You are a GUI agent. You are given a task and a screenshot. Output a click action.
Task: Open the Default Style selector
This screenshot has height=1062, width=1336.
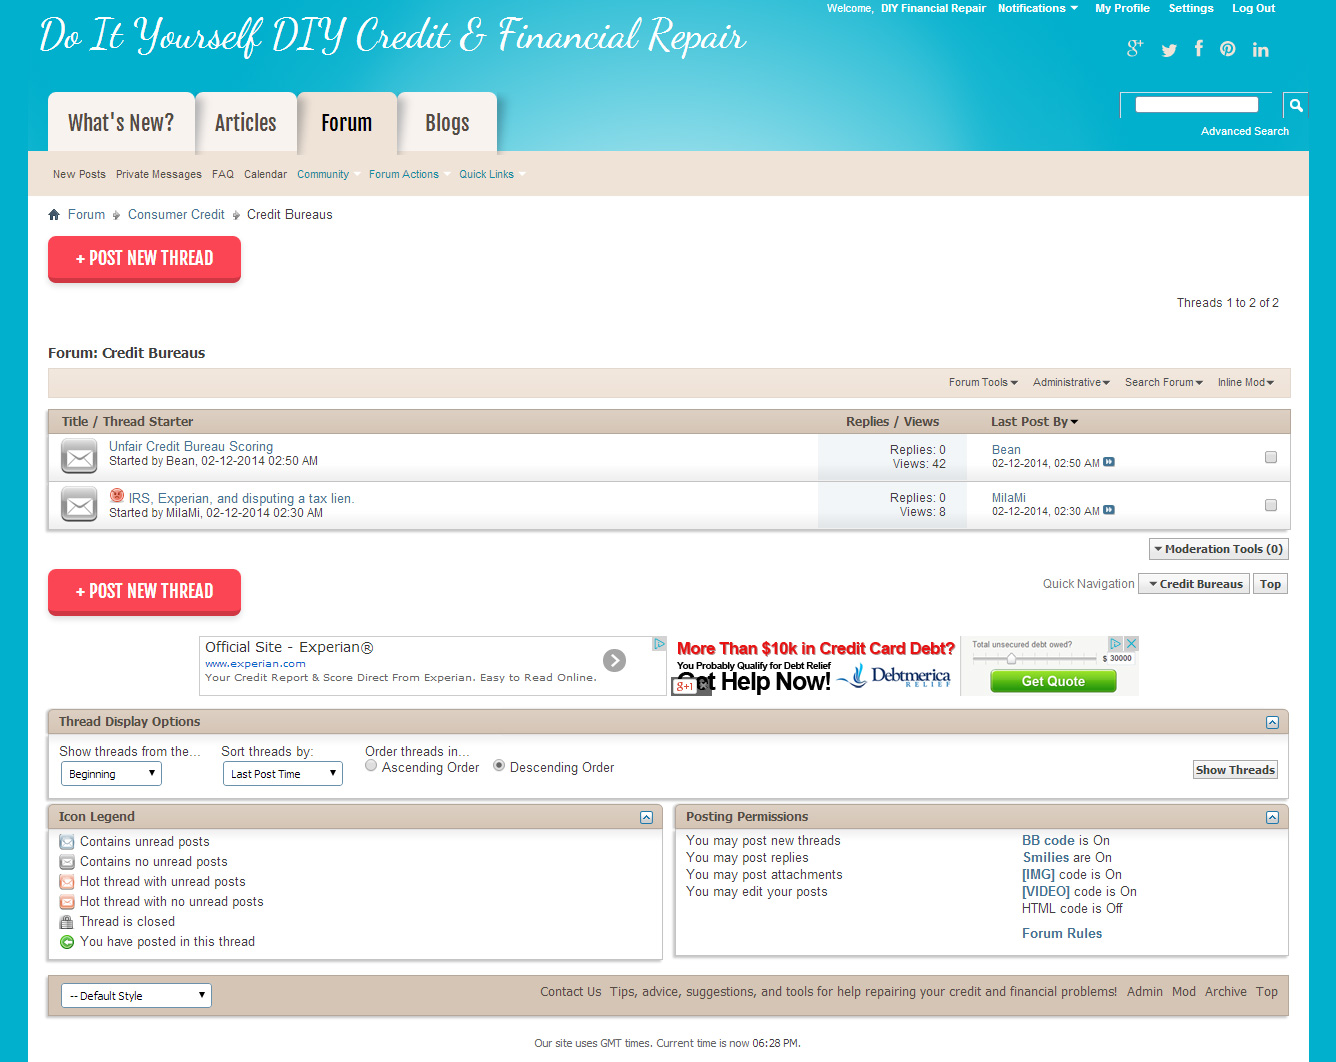(137, 995)
